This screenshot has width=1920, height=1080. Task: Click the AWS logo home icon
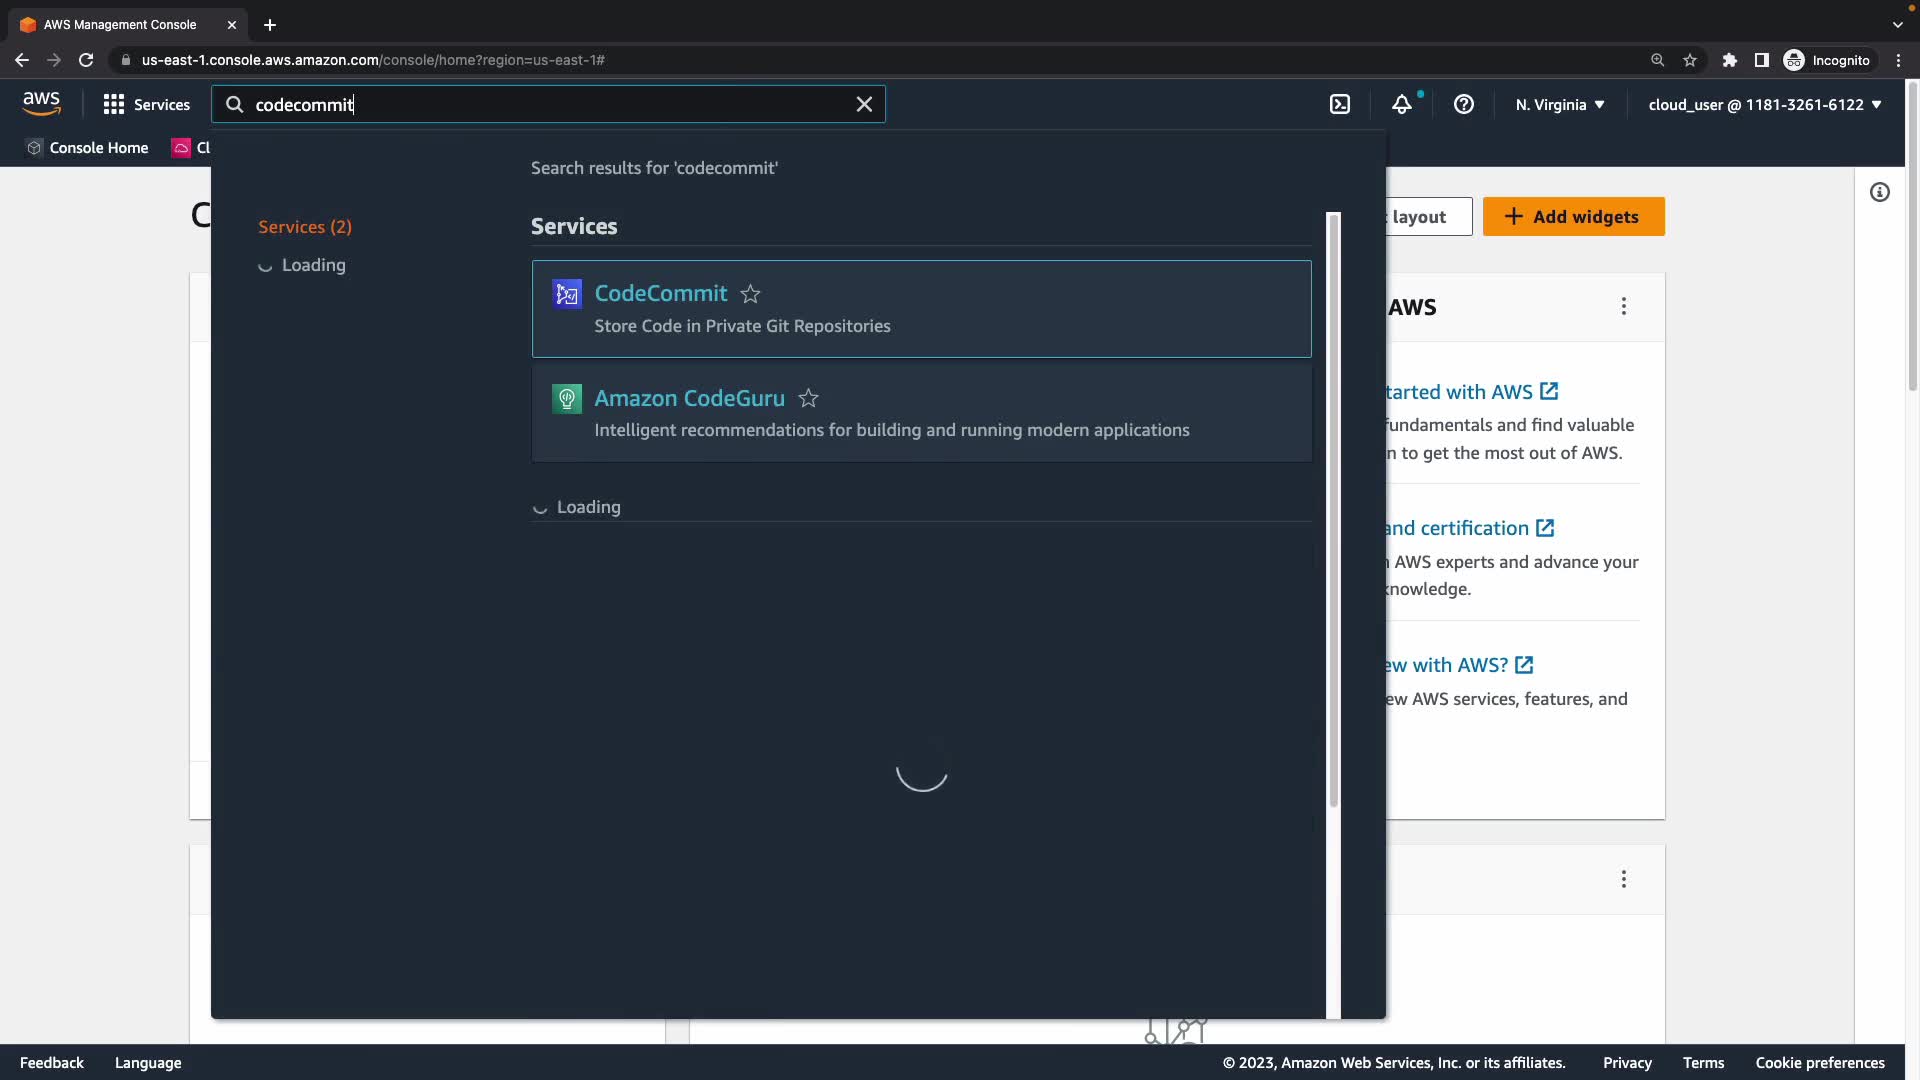pyautogui.click(x=41, y=103)
